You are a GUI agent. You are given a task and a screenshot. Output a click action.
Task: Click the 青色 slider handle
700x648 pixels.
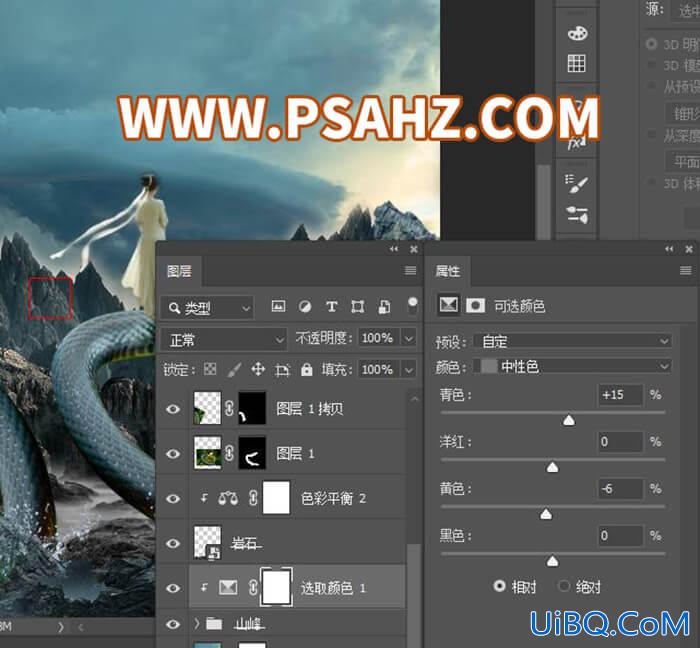(568, 420)
